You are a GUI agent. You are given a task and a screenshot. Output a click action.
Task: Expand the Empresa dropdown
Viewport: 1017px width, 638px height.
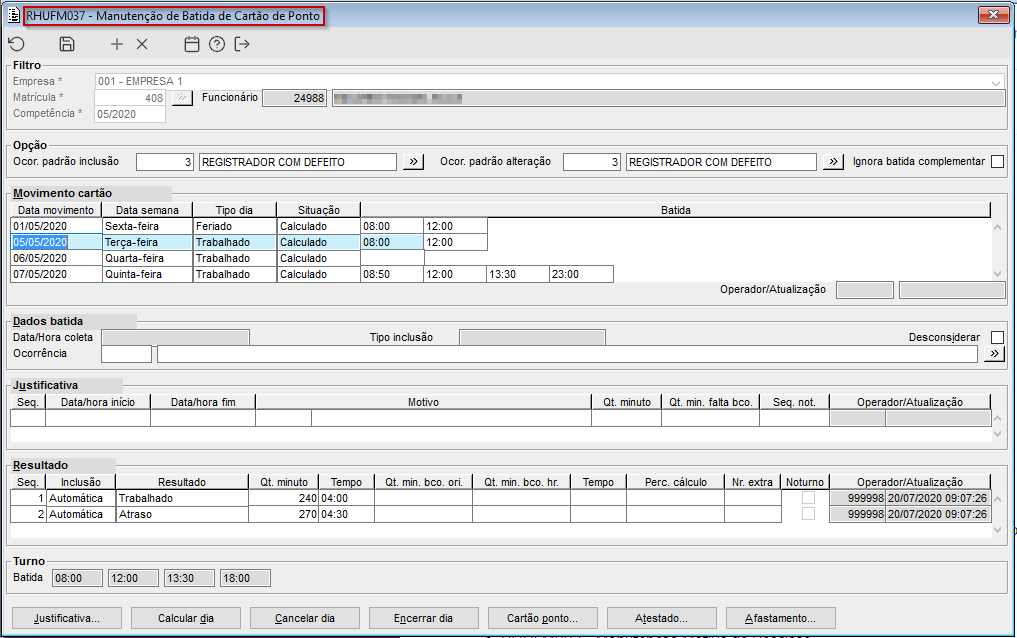click(996, 82)
